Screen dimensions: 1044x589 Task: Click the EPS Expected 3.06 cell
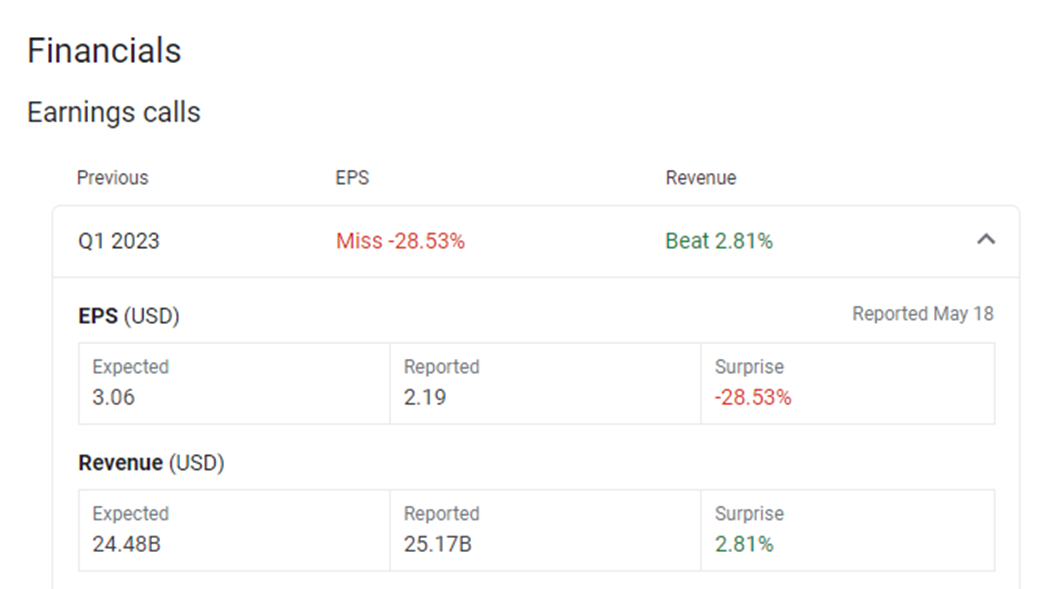[234, 383]
